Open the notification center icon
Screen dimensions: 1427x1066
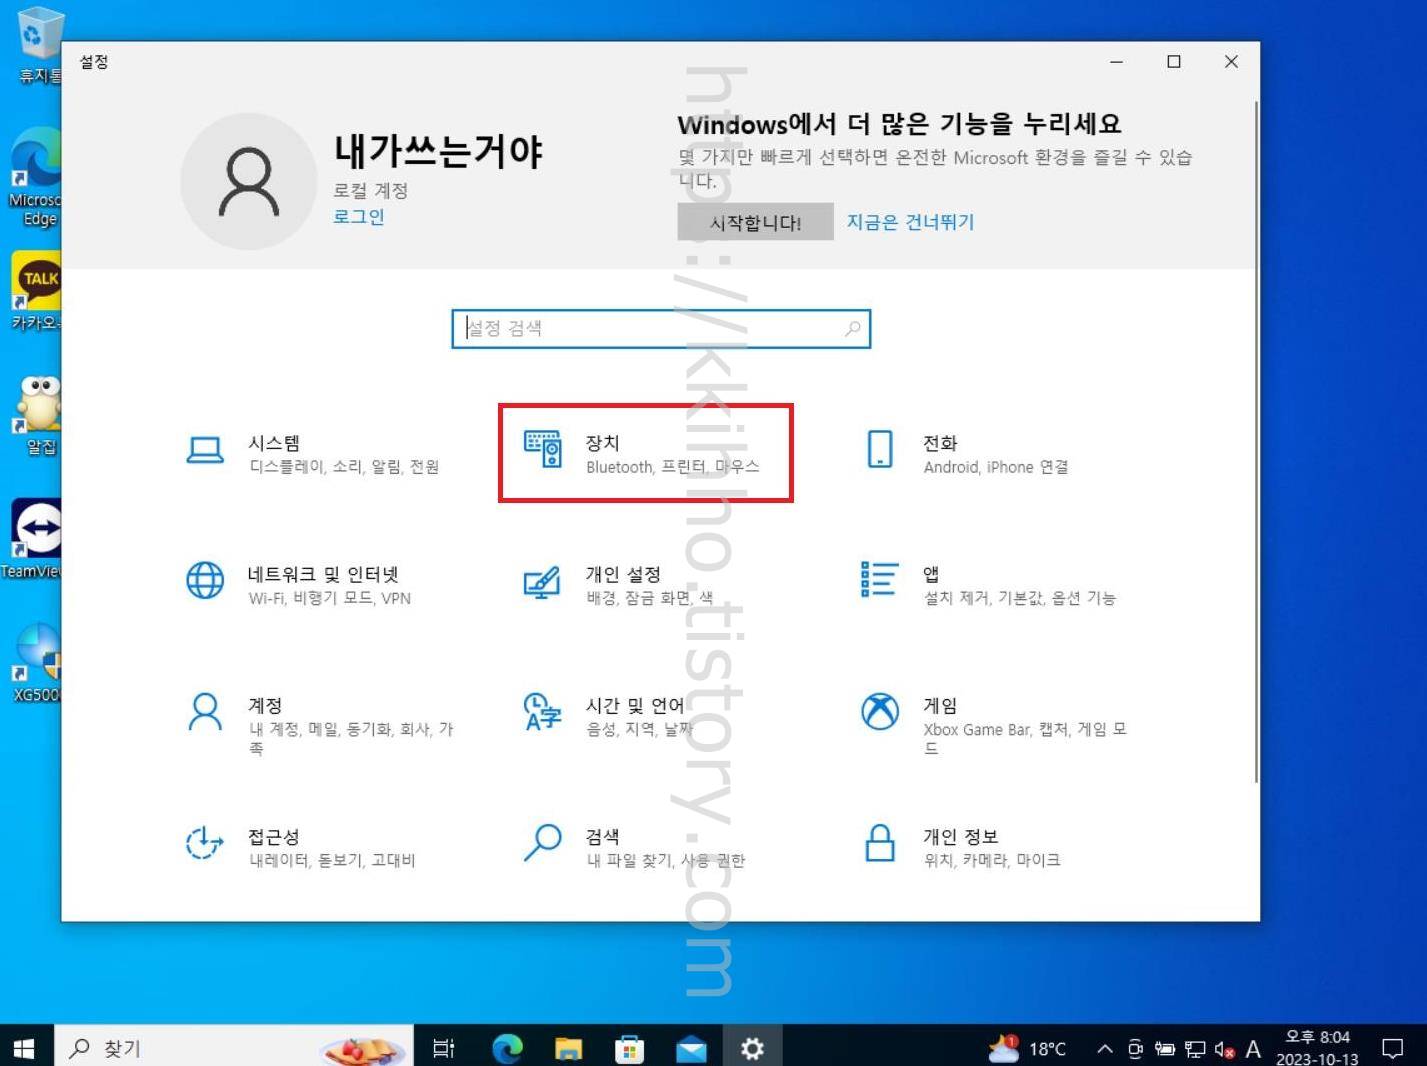point(1392,1048)
